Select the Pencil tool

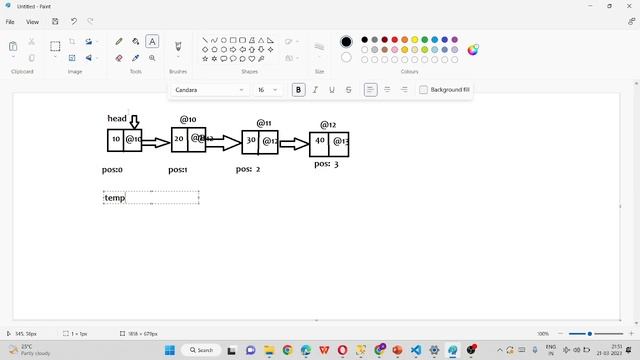click(x=119, y=41)
